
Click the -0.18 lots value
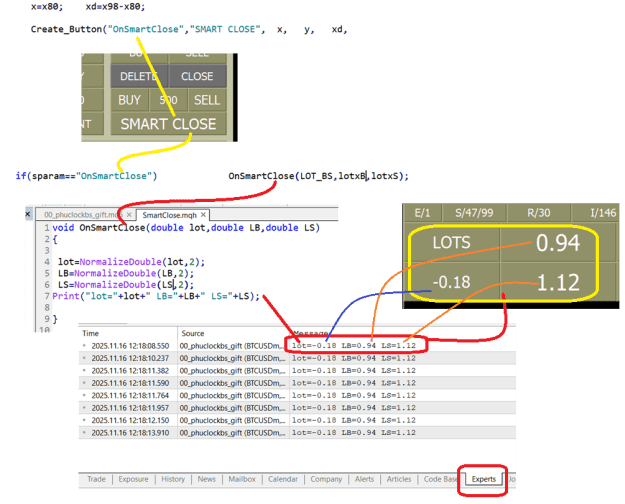tap(452, 282)
